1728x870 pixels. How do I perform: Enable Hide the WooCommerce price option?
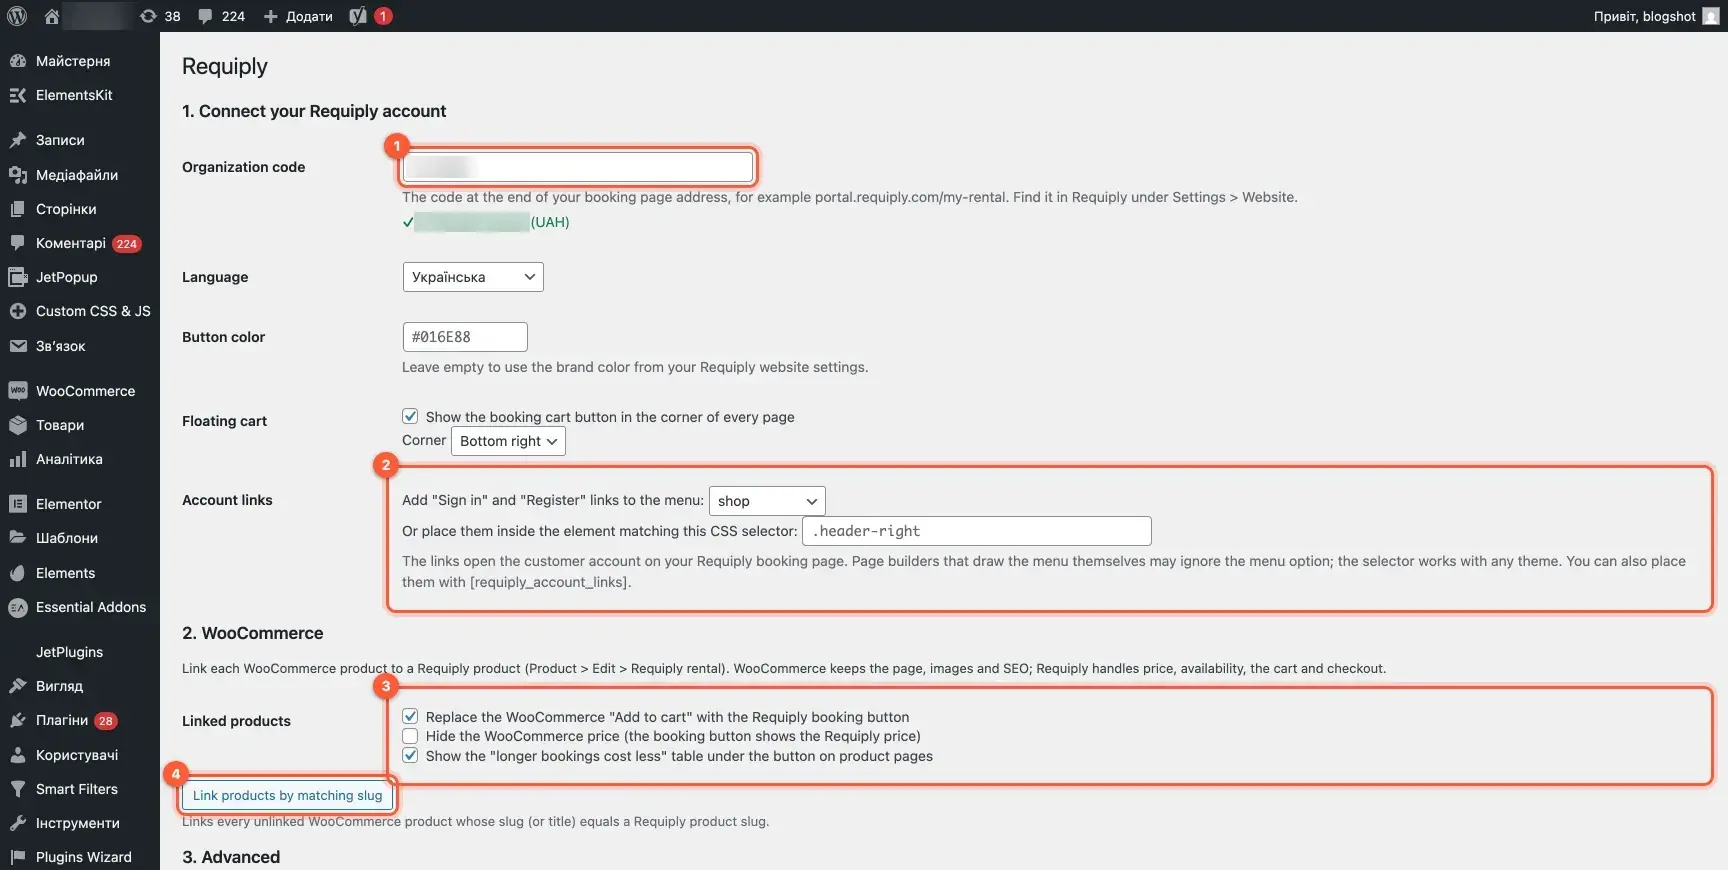coord(410,736)
